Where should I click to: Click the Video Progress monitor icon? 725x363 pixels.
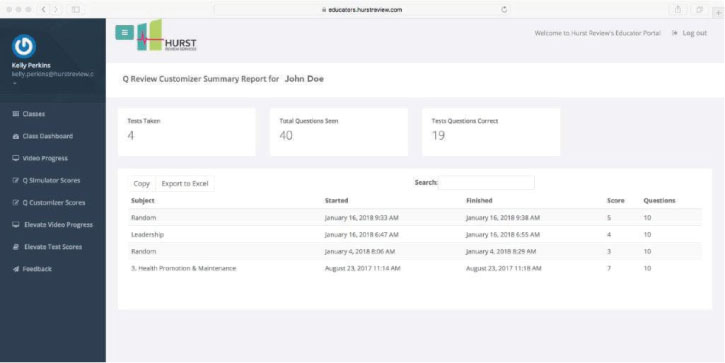[16, 158]
